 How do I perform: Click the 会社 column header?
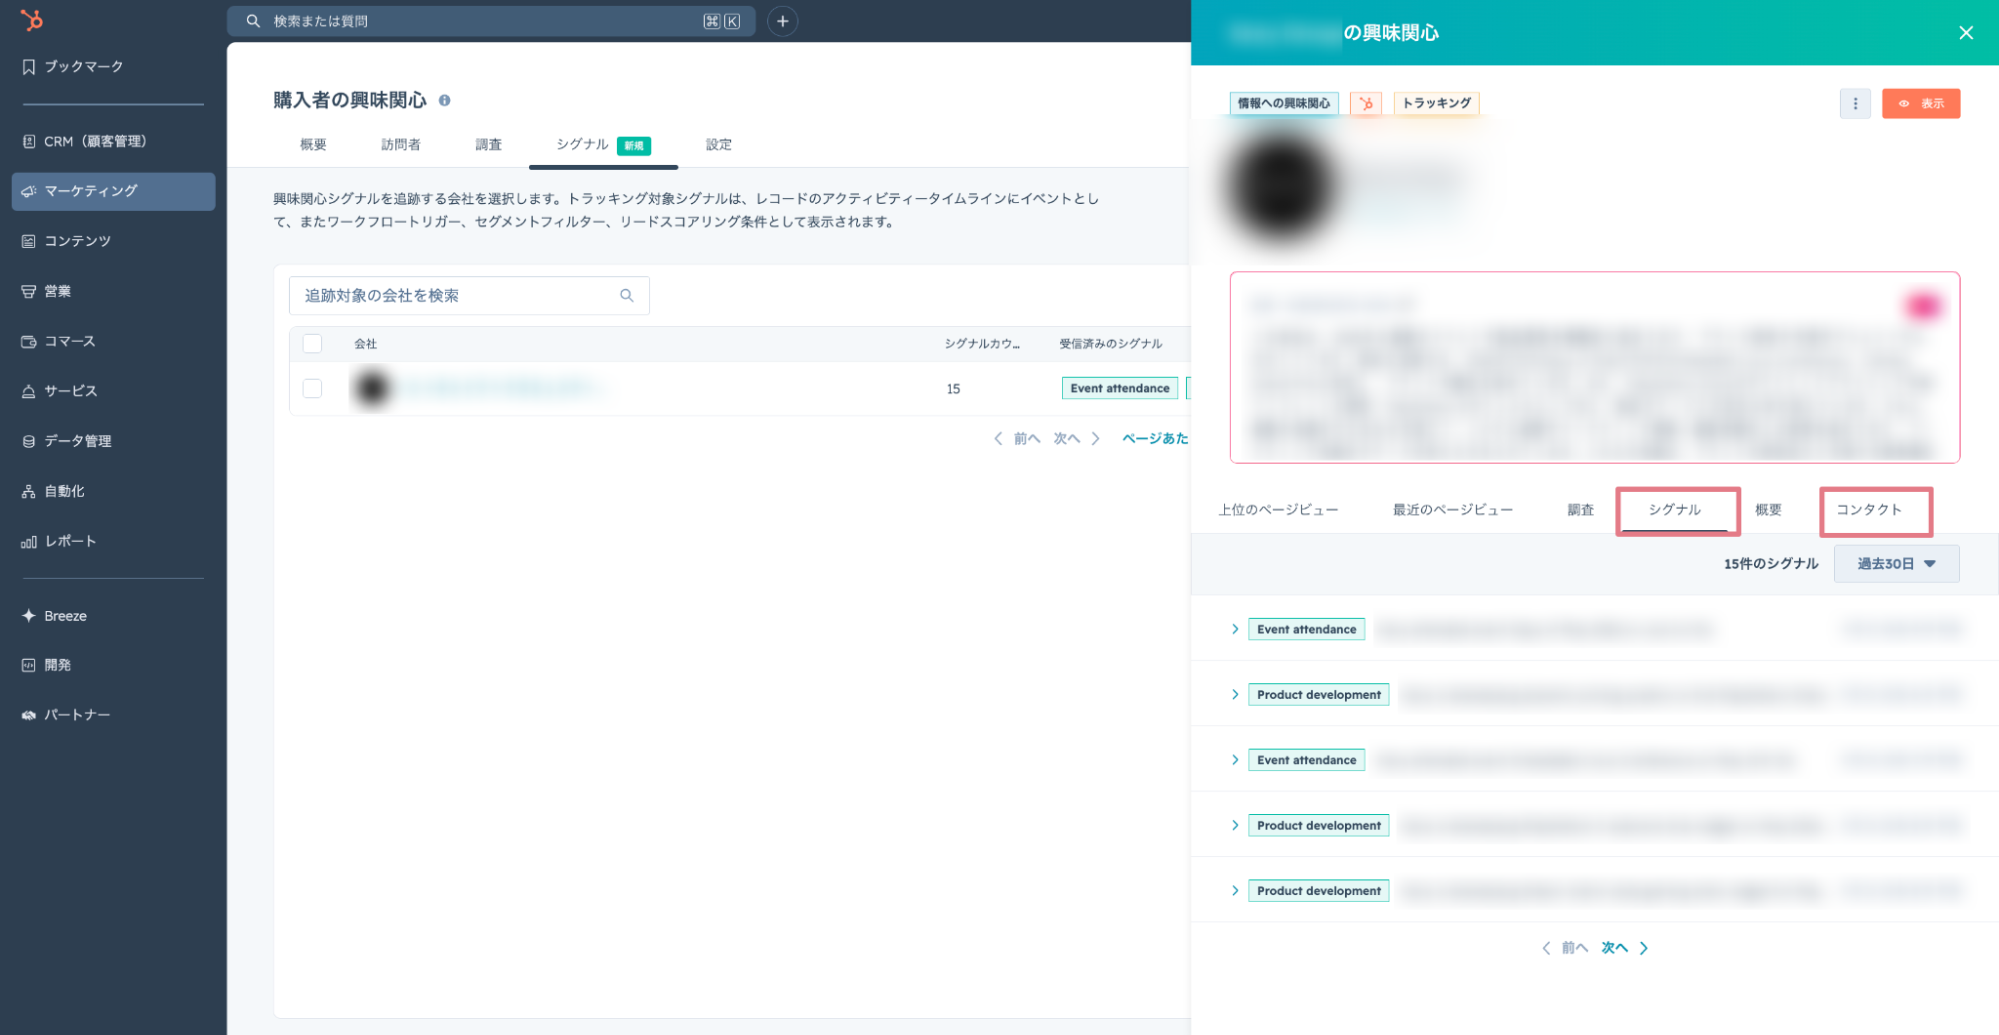pos(365,344)
